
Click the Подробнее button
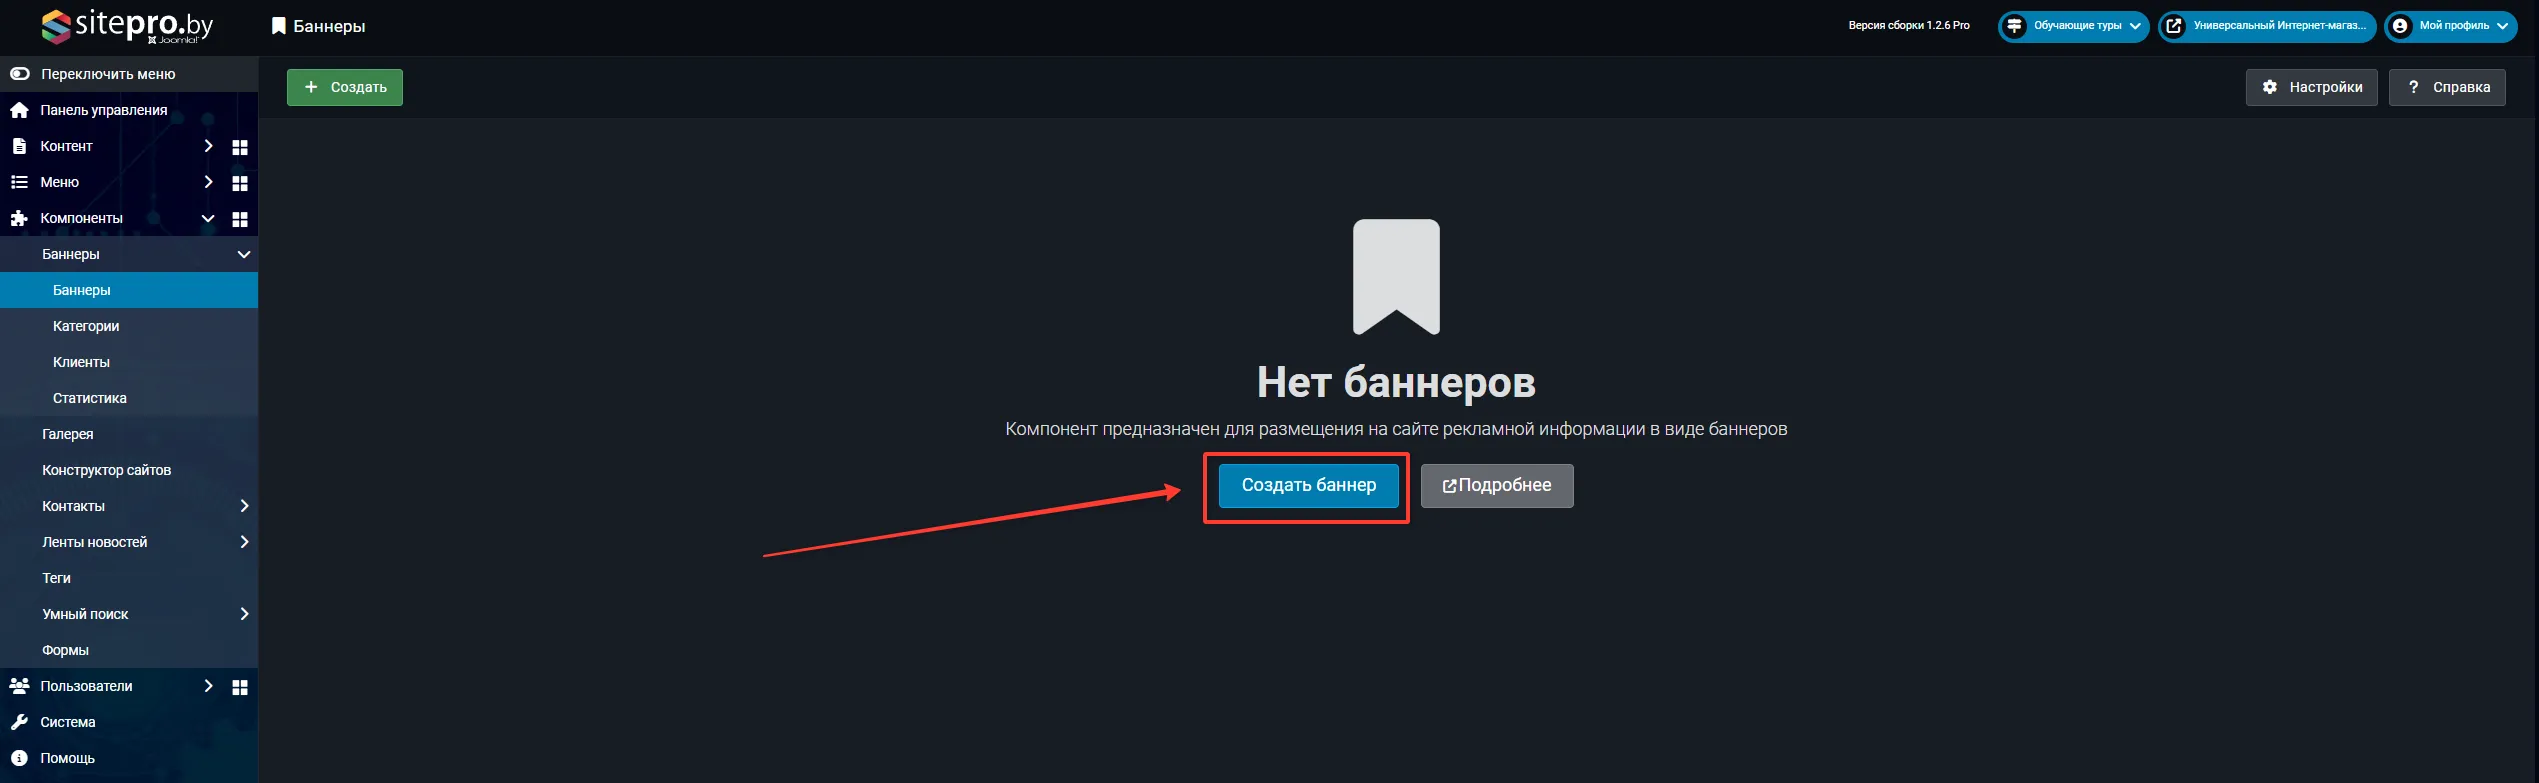[1496, 485]
